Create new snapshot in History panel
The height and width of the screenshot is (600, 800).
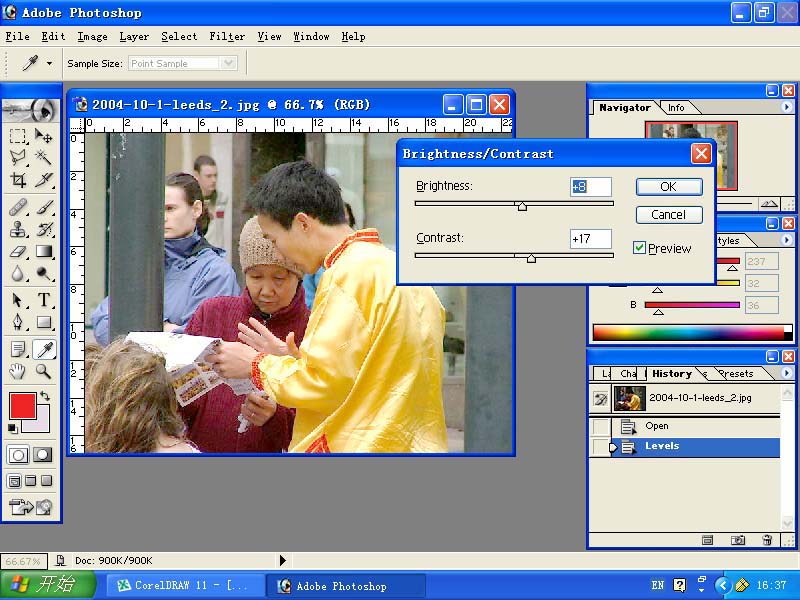(x=738, y=540)
